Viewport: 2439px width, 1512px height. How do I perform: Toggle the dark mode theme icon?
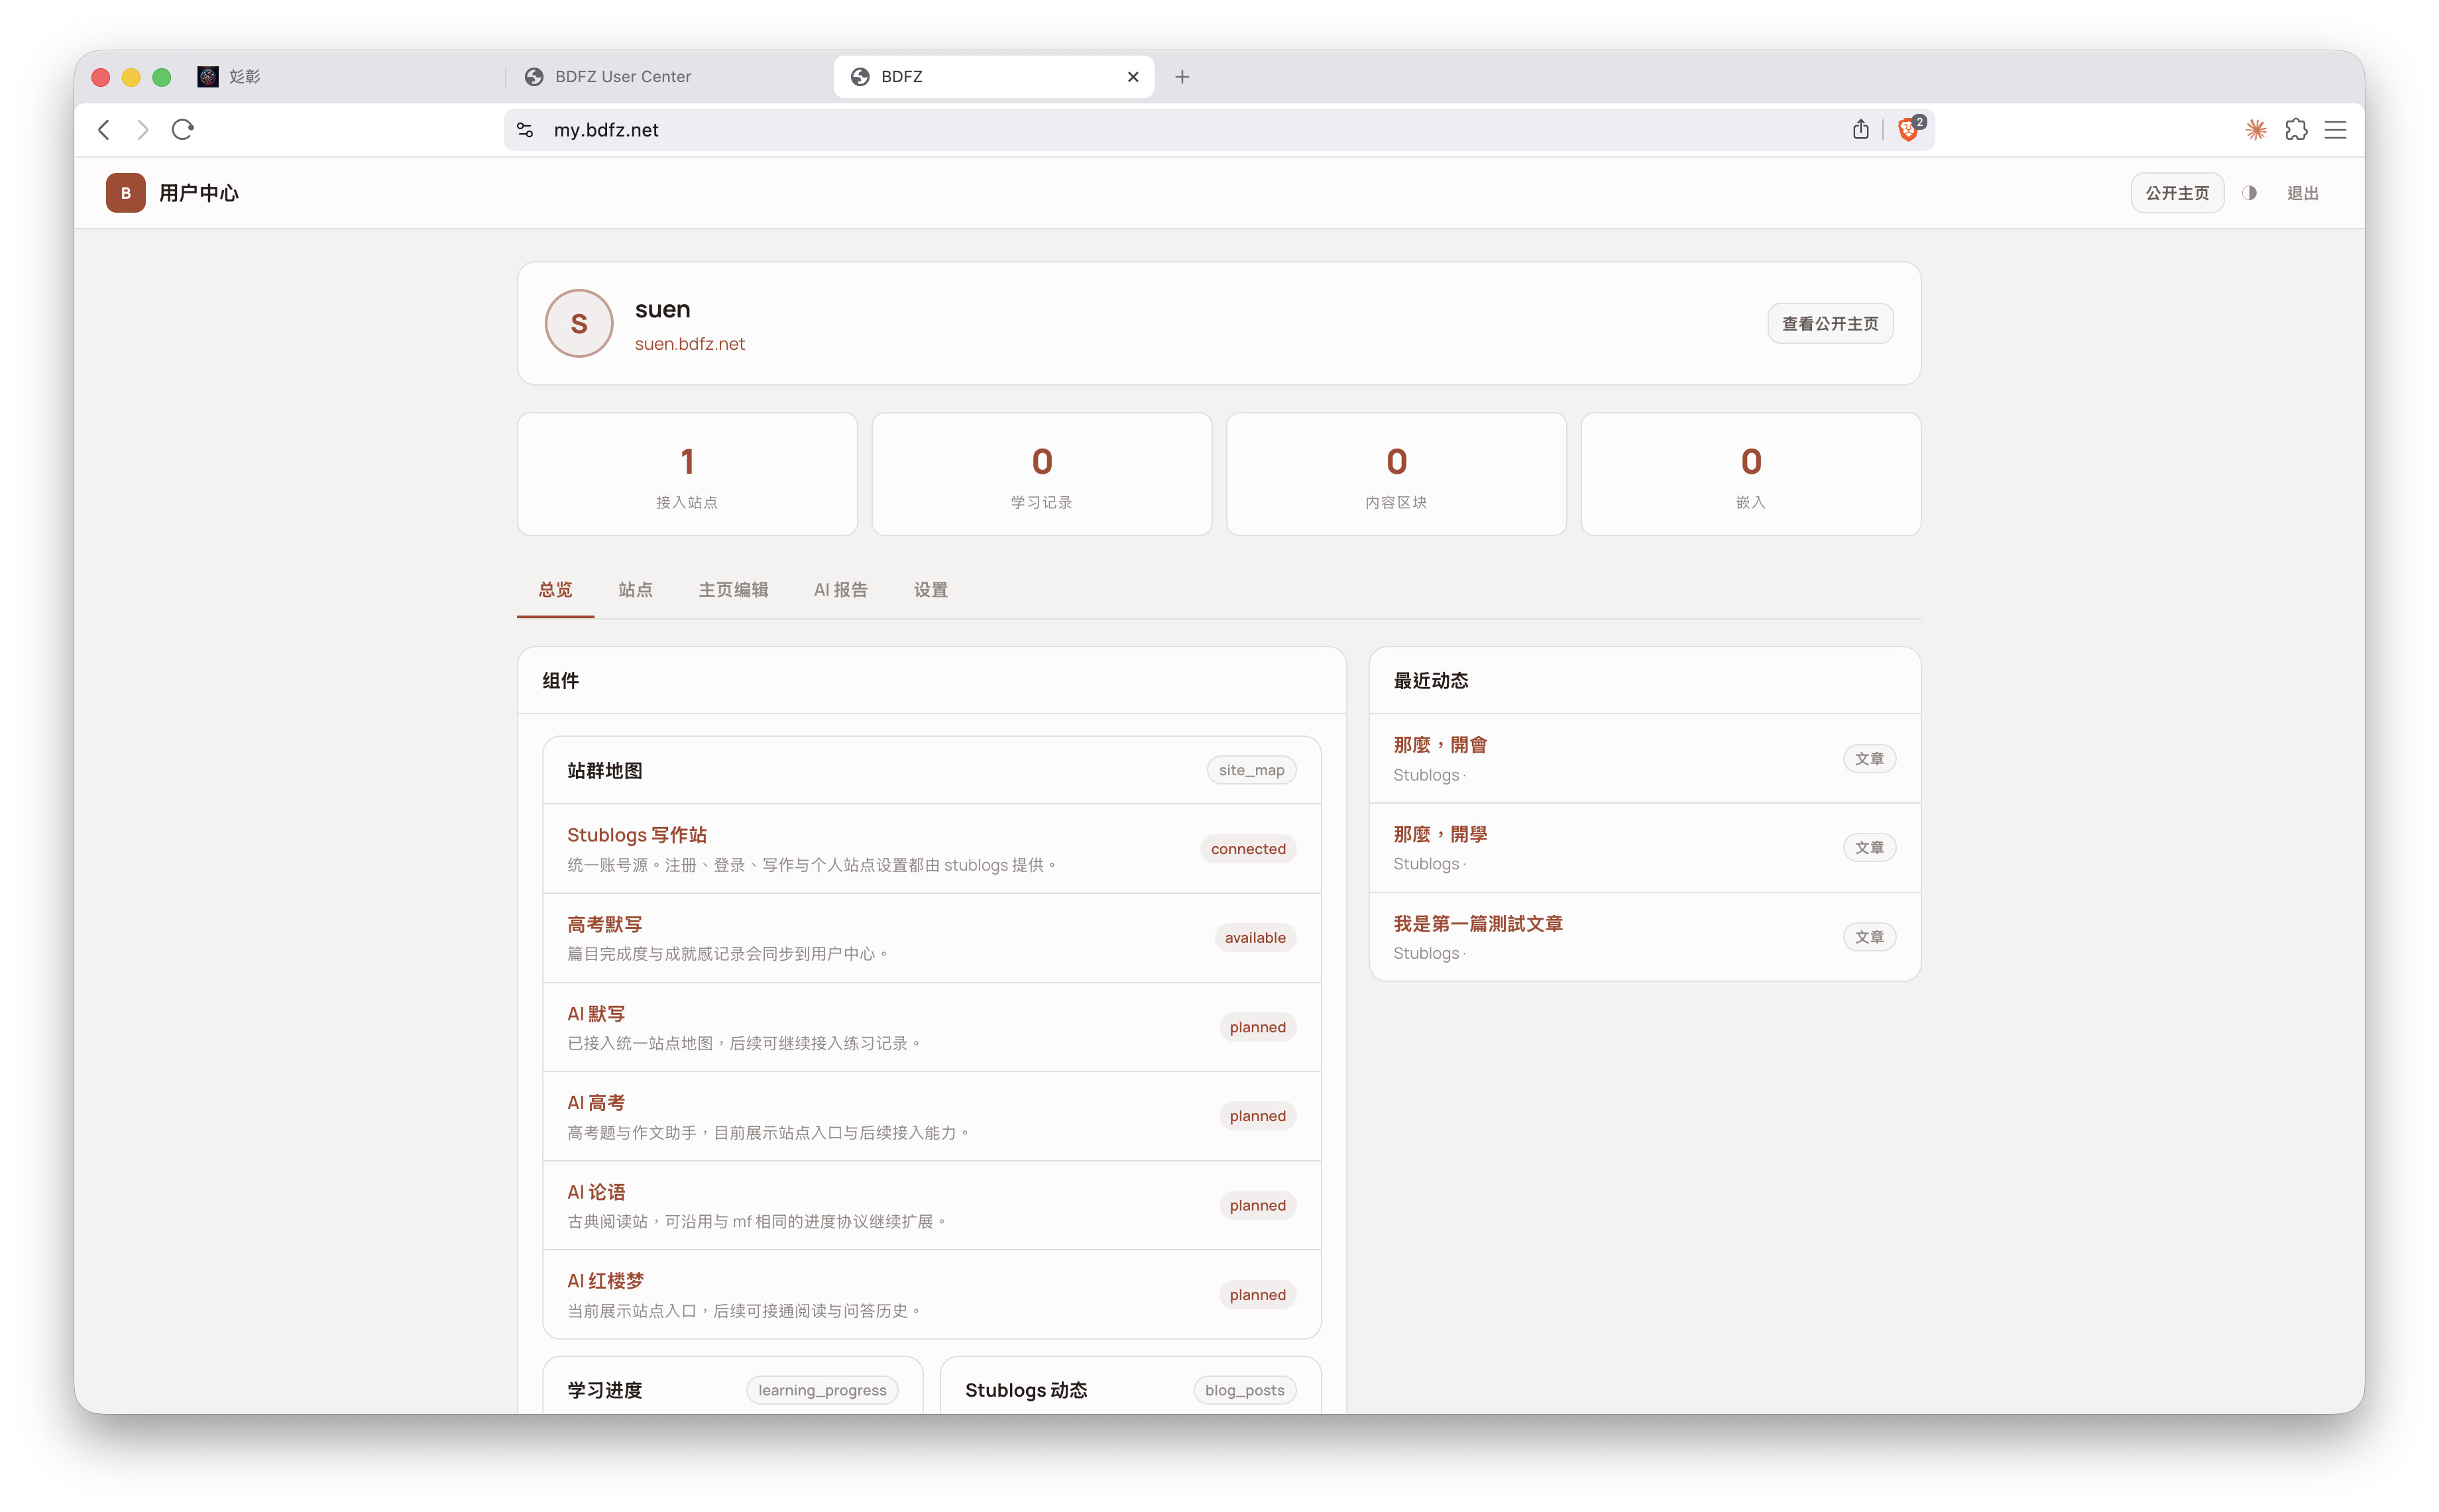(x=2249, y=193)
